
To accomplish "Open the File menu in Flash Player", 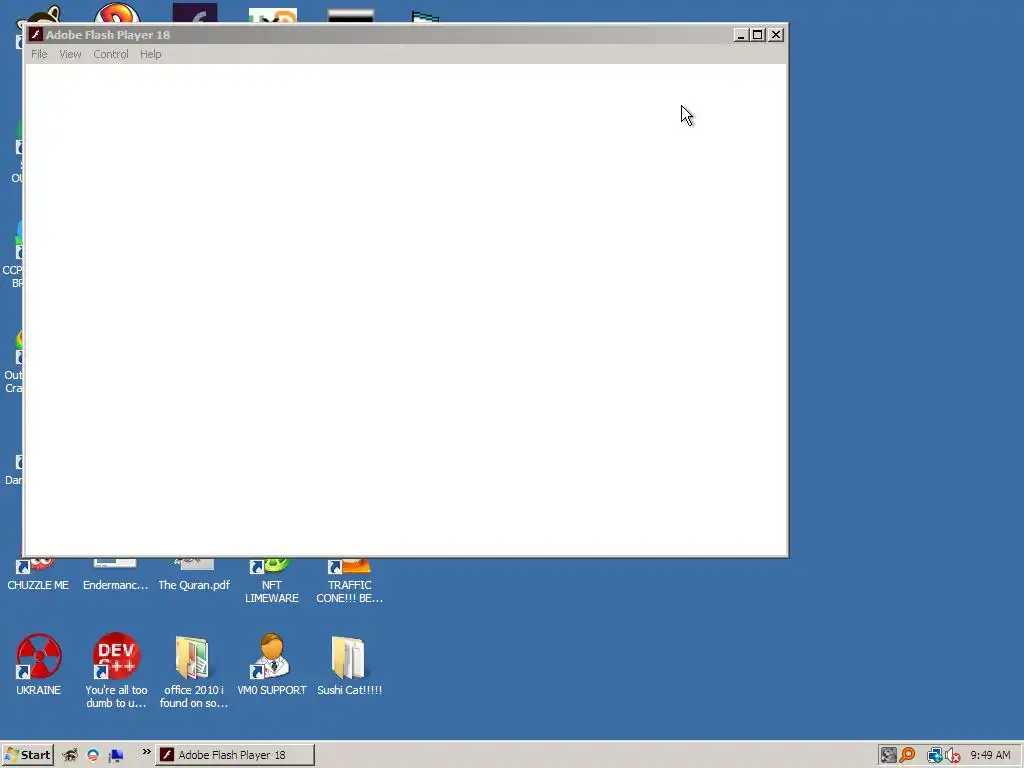I will pyautogui.click(x=39, y=54).
